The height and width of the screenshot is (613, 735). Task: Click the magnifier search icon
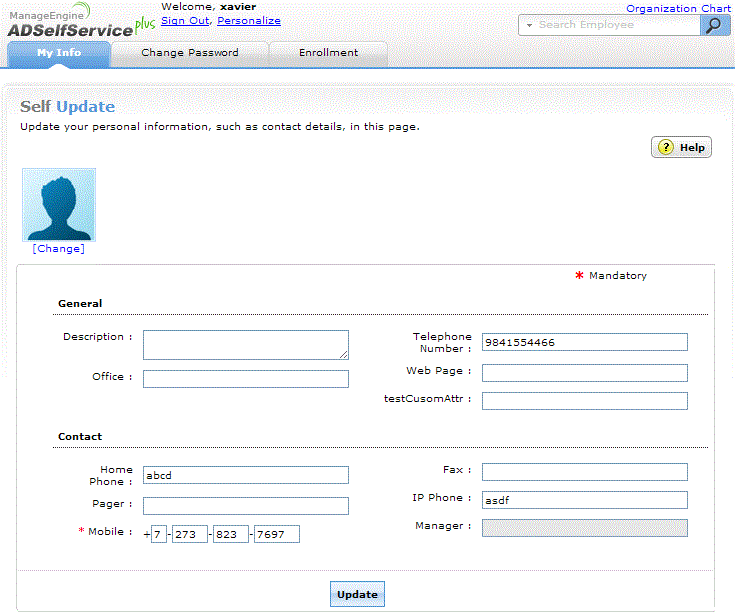[716, 25]
